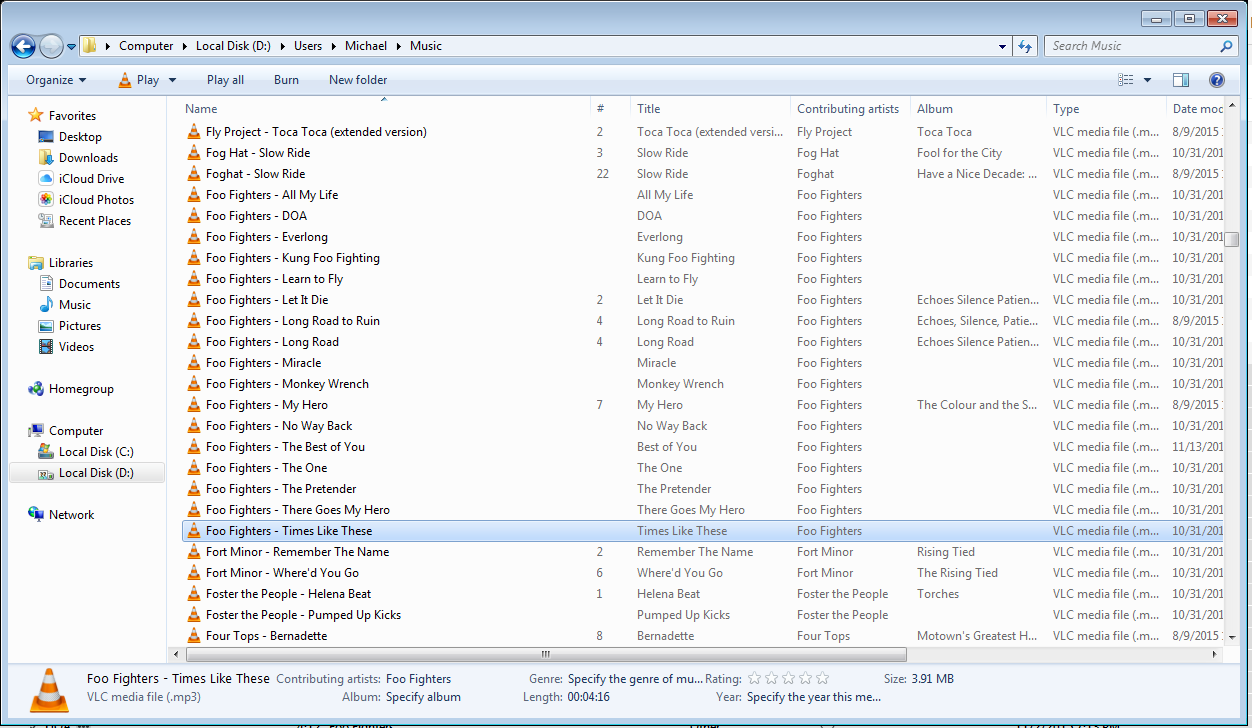Click the Forward navigation arrow button
The width and height of the screenshot is (1252, 728).
(x=51, y=46)
